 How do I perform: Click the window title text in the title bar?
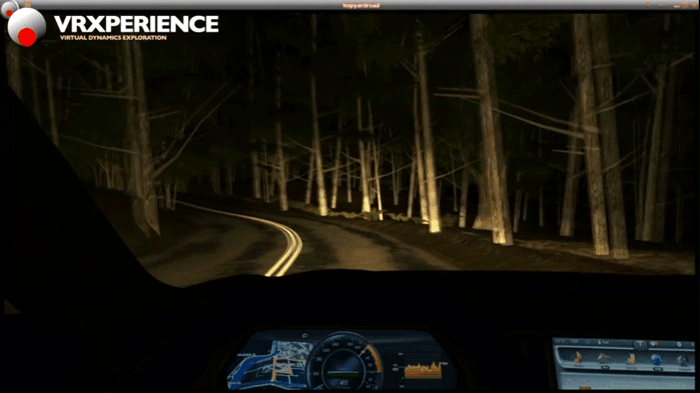click(x=361, y=5)
